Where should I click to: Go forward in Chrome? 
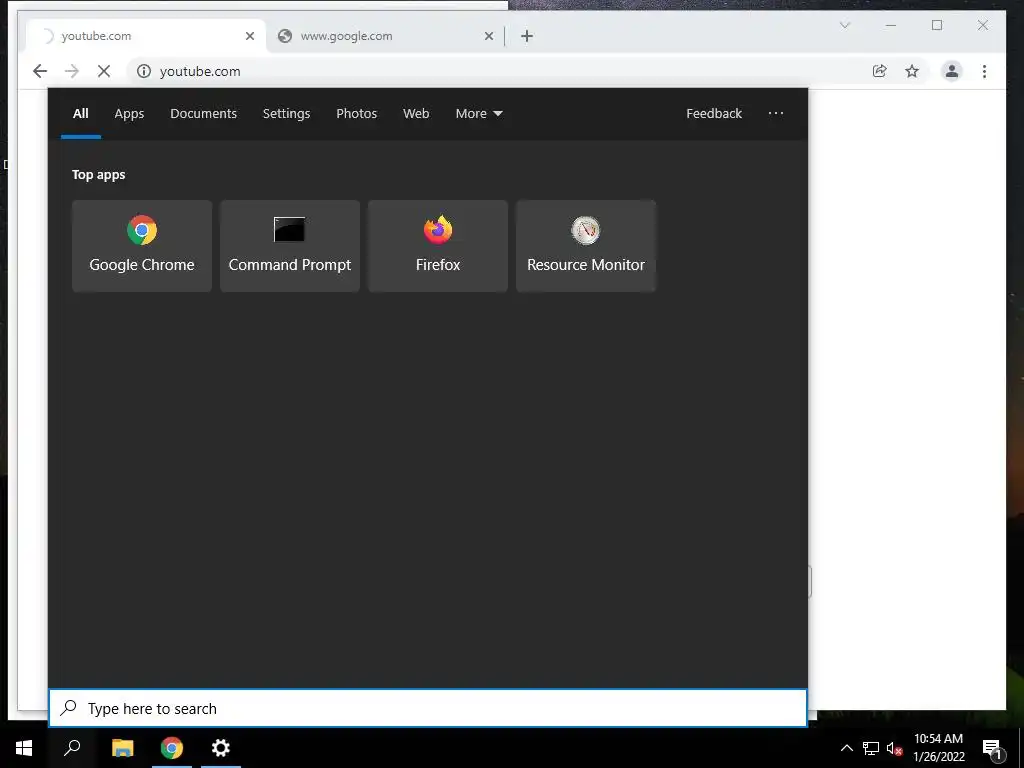tap(72, 71)
